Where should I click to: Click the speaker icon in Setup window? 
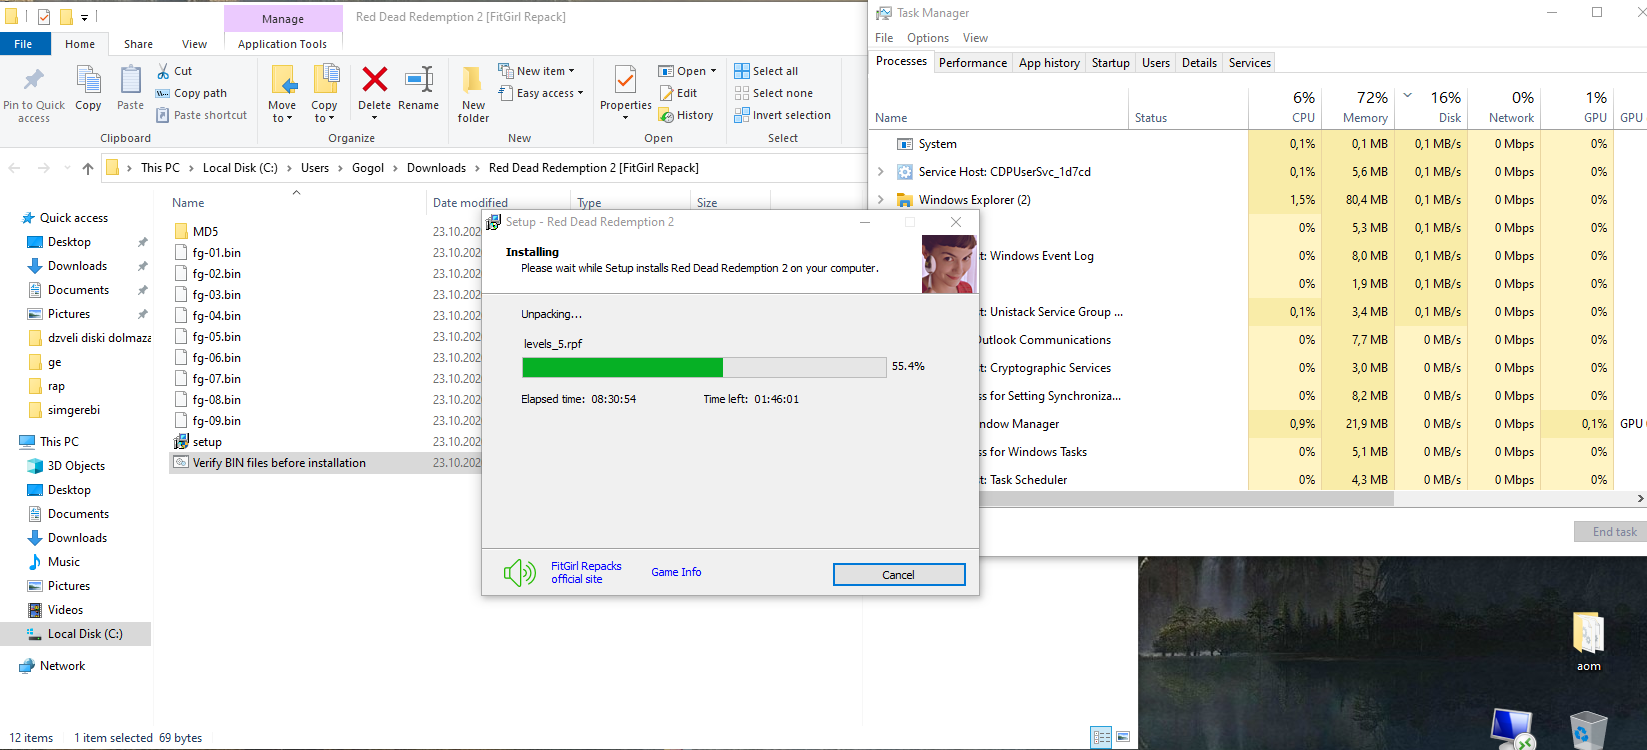pos(519,572)
